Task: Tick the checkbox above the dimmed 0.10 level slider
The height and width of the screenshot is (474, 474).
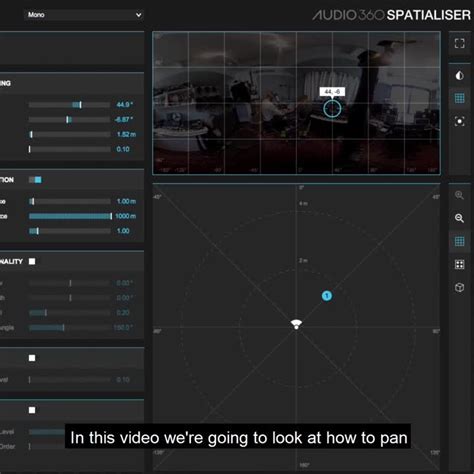Action: point(32,358)
